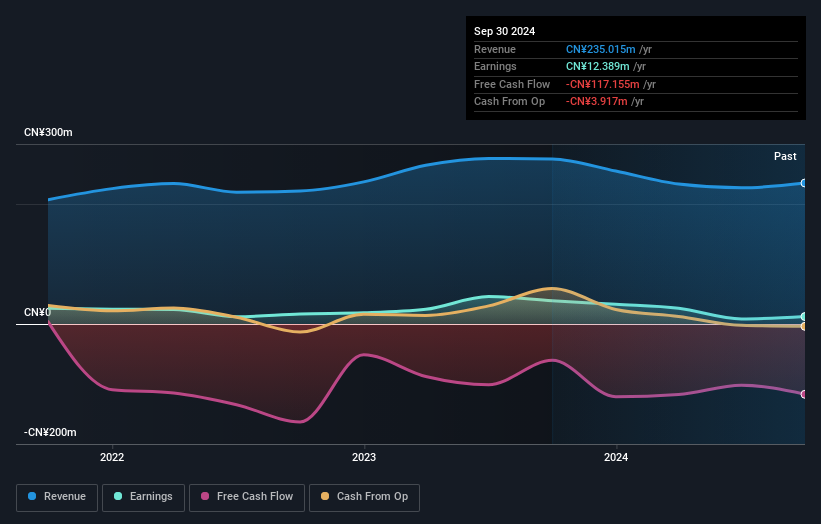Screen dimensions: 821x524
Task: Select the 2022 x-axis label
Action: (112, 457)
